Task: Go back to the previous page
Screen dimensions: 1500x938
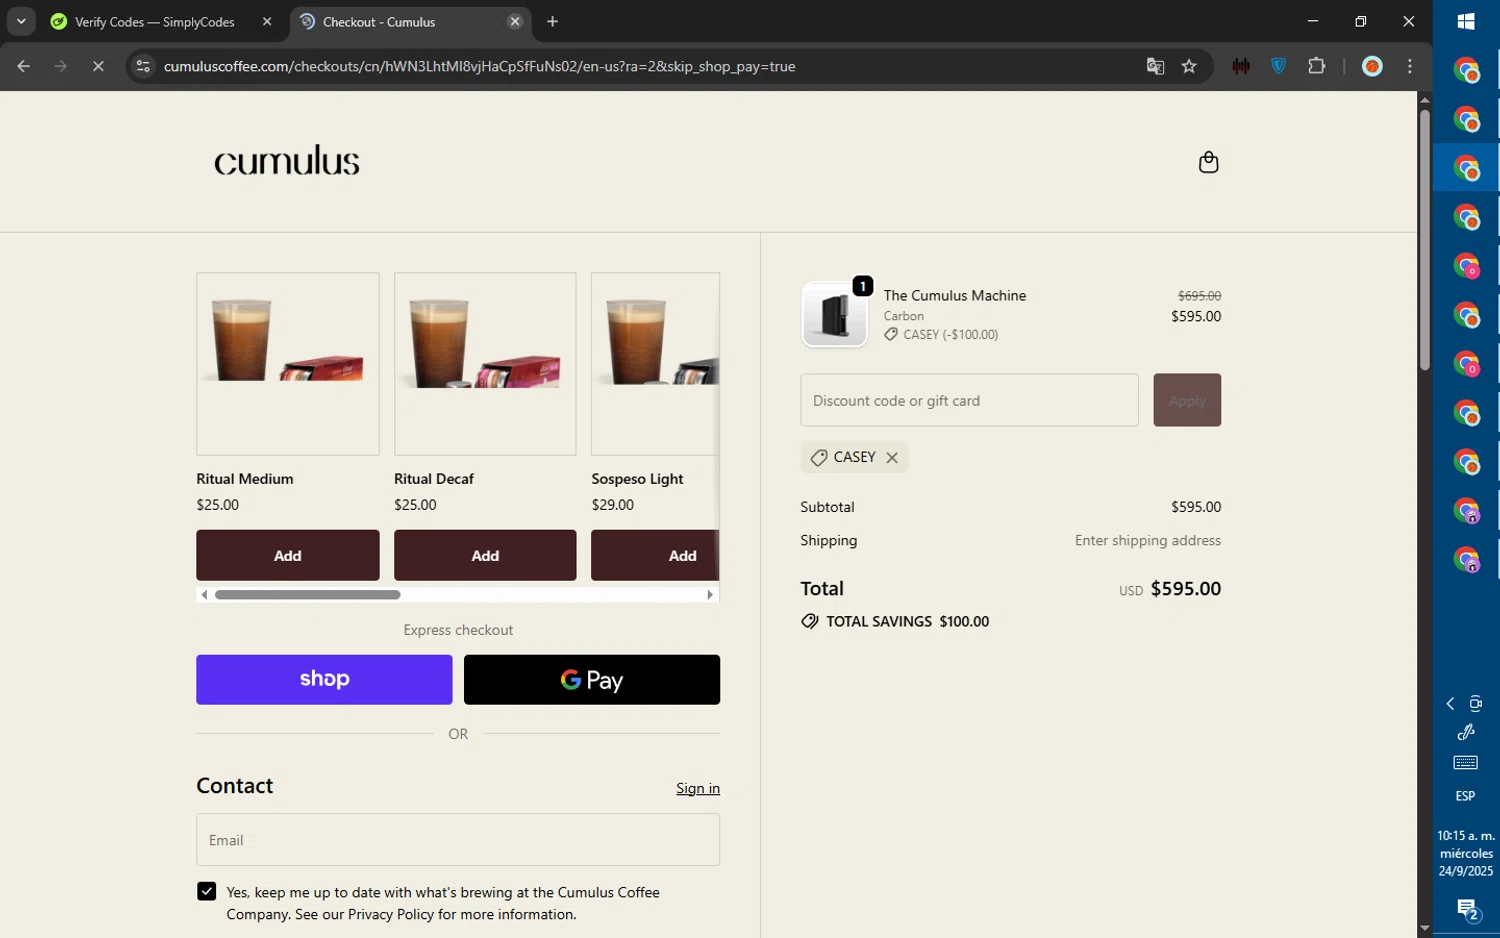Action: 24,66
